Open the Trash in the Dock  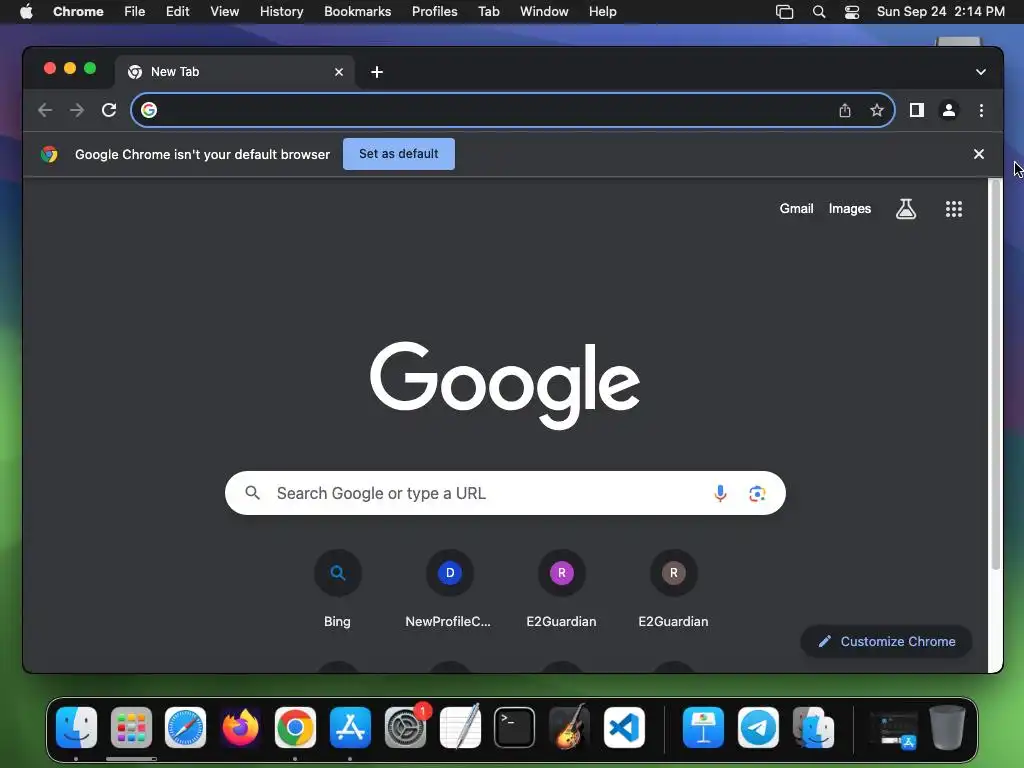(x=947, y=728)
